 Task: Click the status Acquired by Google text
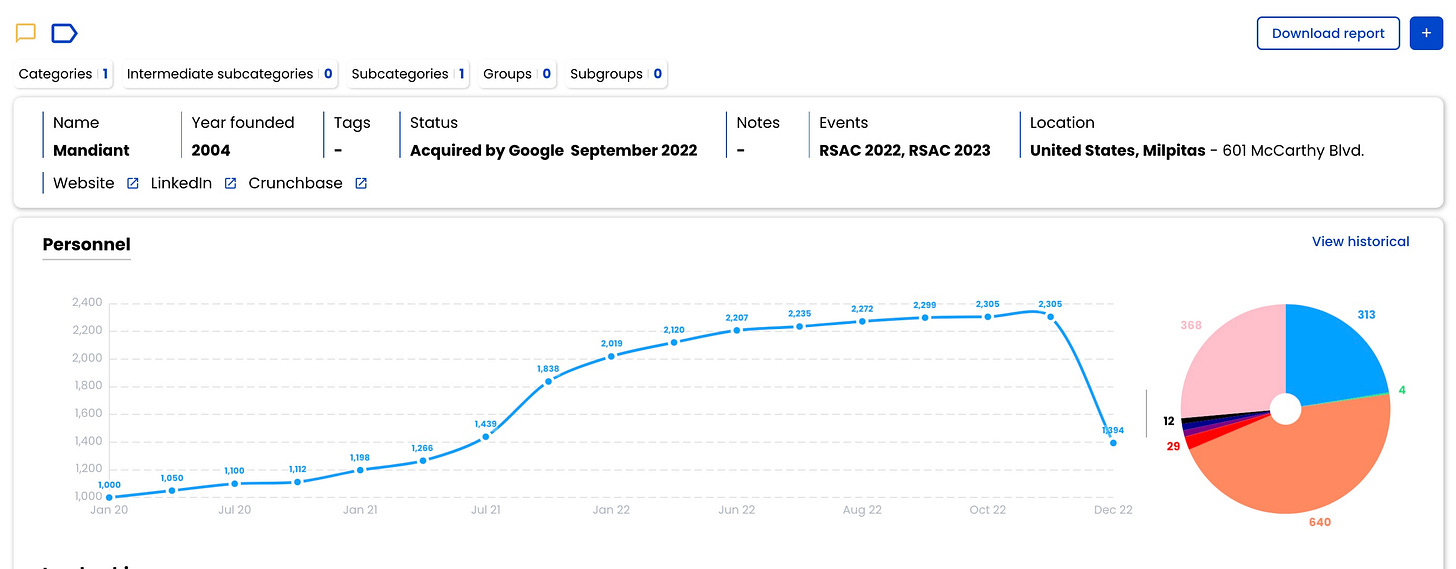point(487,150)
